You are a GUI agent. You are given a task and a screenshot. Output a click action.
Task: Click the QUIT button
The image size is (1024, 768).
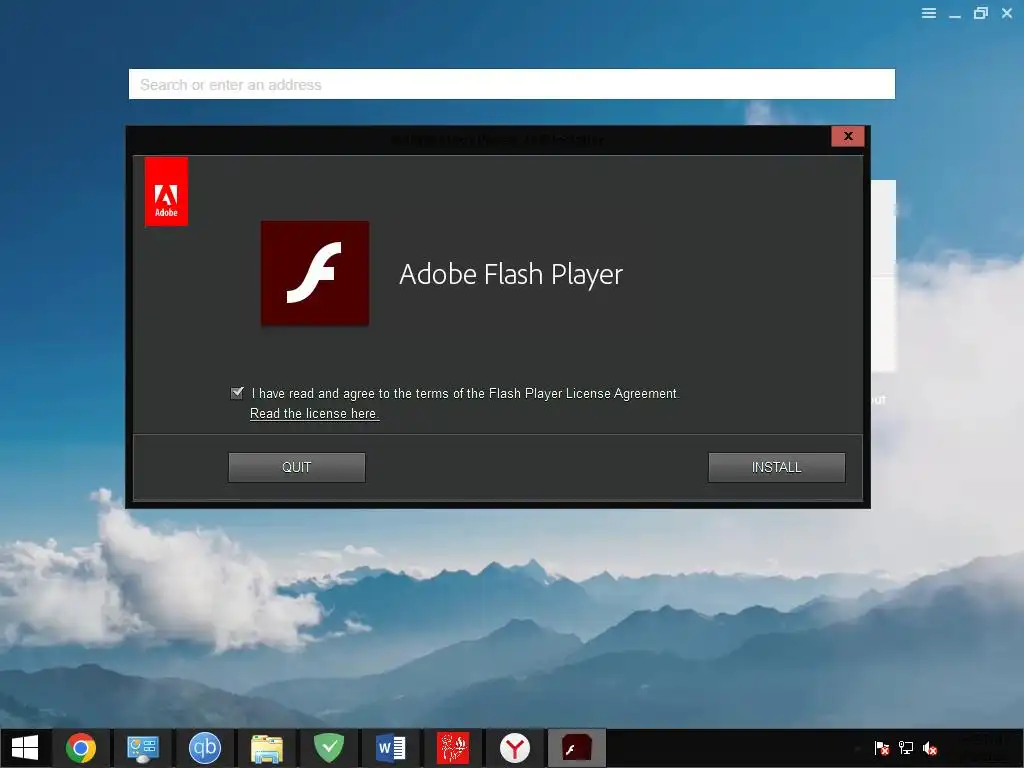click(x=296, y=467)
